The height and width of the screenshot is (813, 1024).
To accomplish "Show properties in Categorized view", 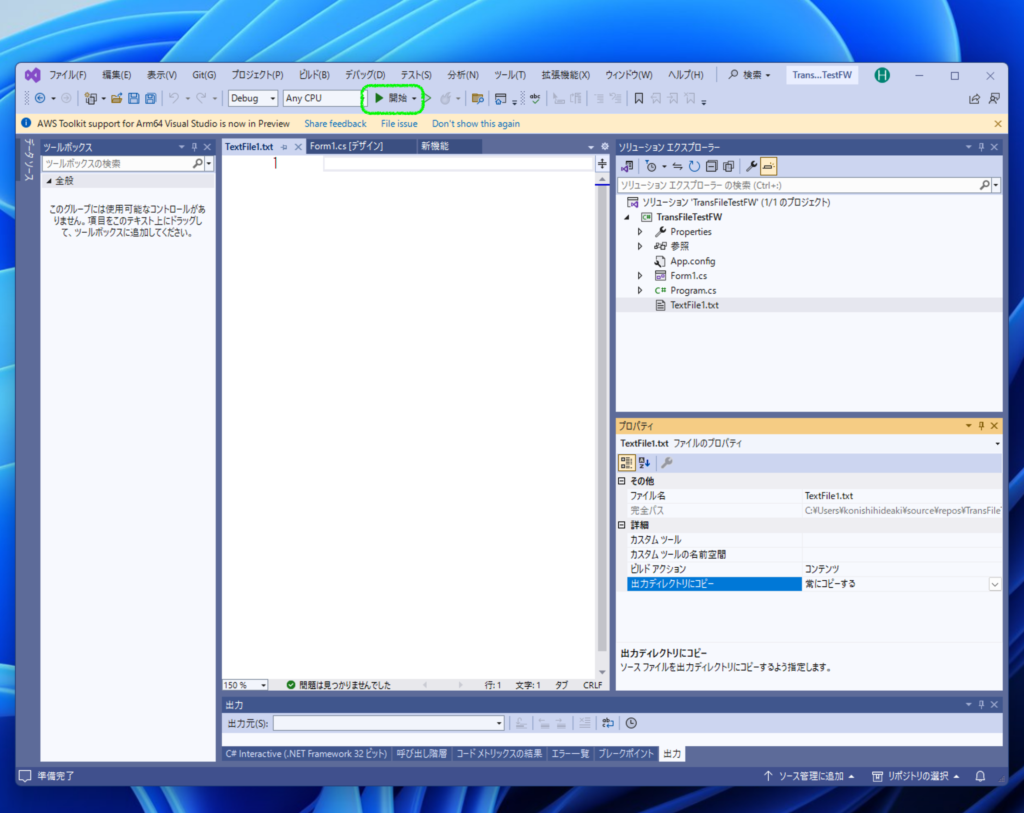I will click(x=626, y=463).
